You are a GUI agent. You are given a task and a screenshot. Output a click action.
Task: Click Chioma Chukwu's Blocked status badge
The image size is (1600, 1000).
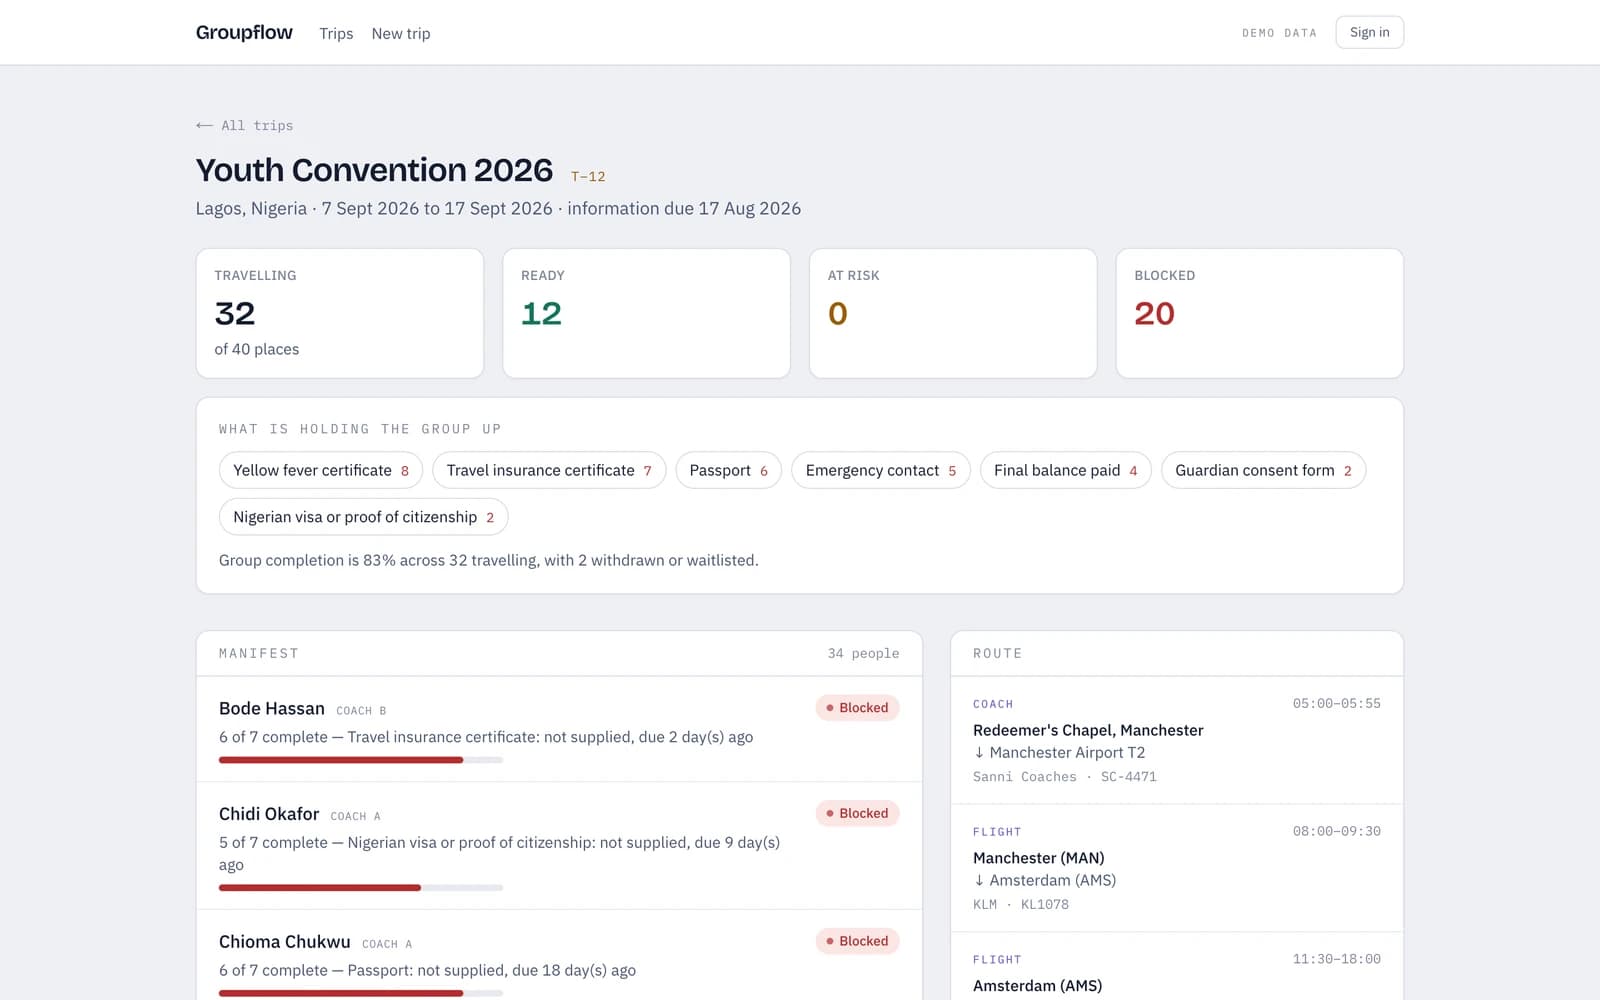point(857,941)
